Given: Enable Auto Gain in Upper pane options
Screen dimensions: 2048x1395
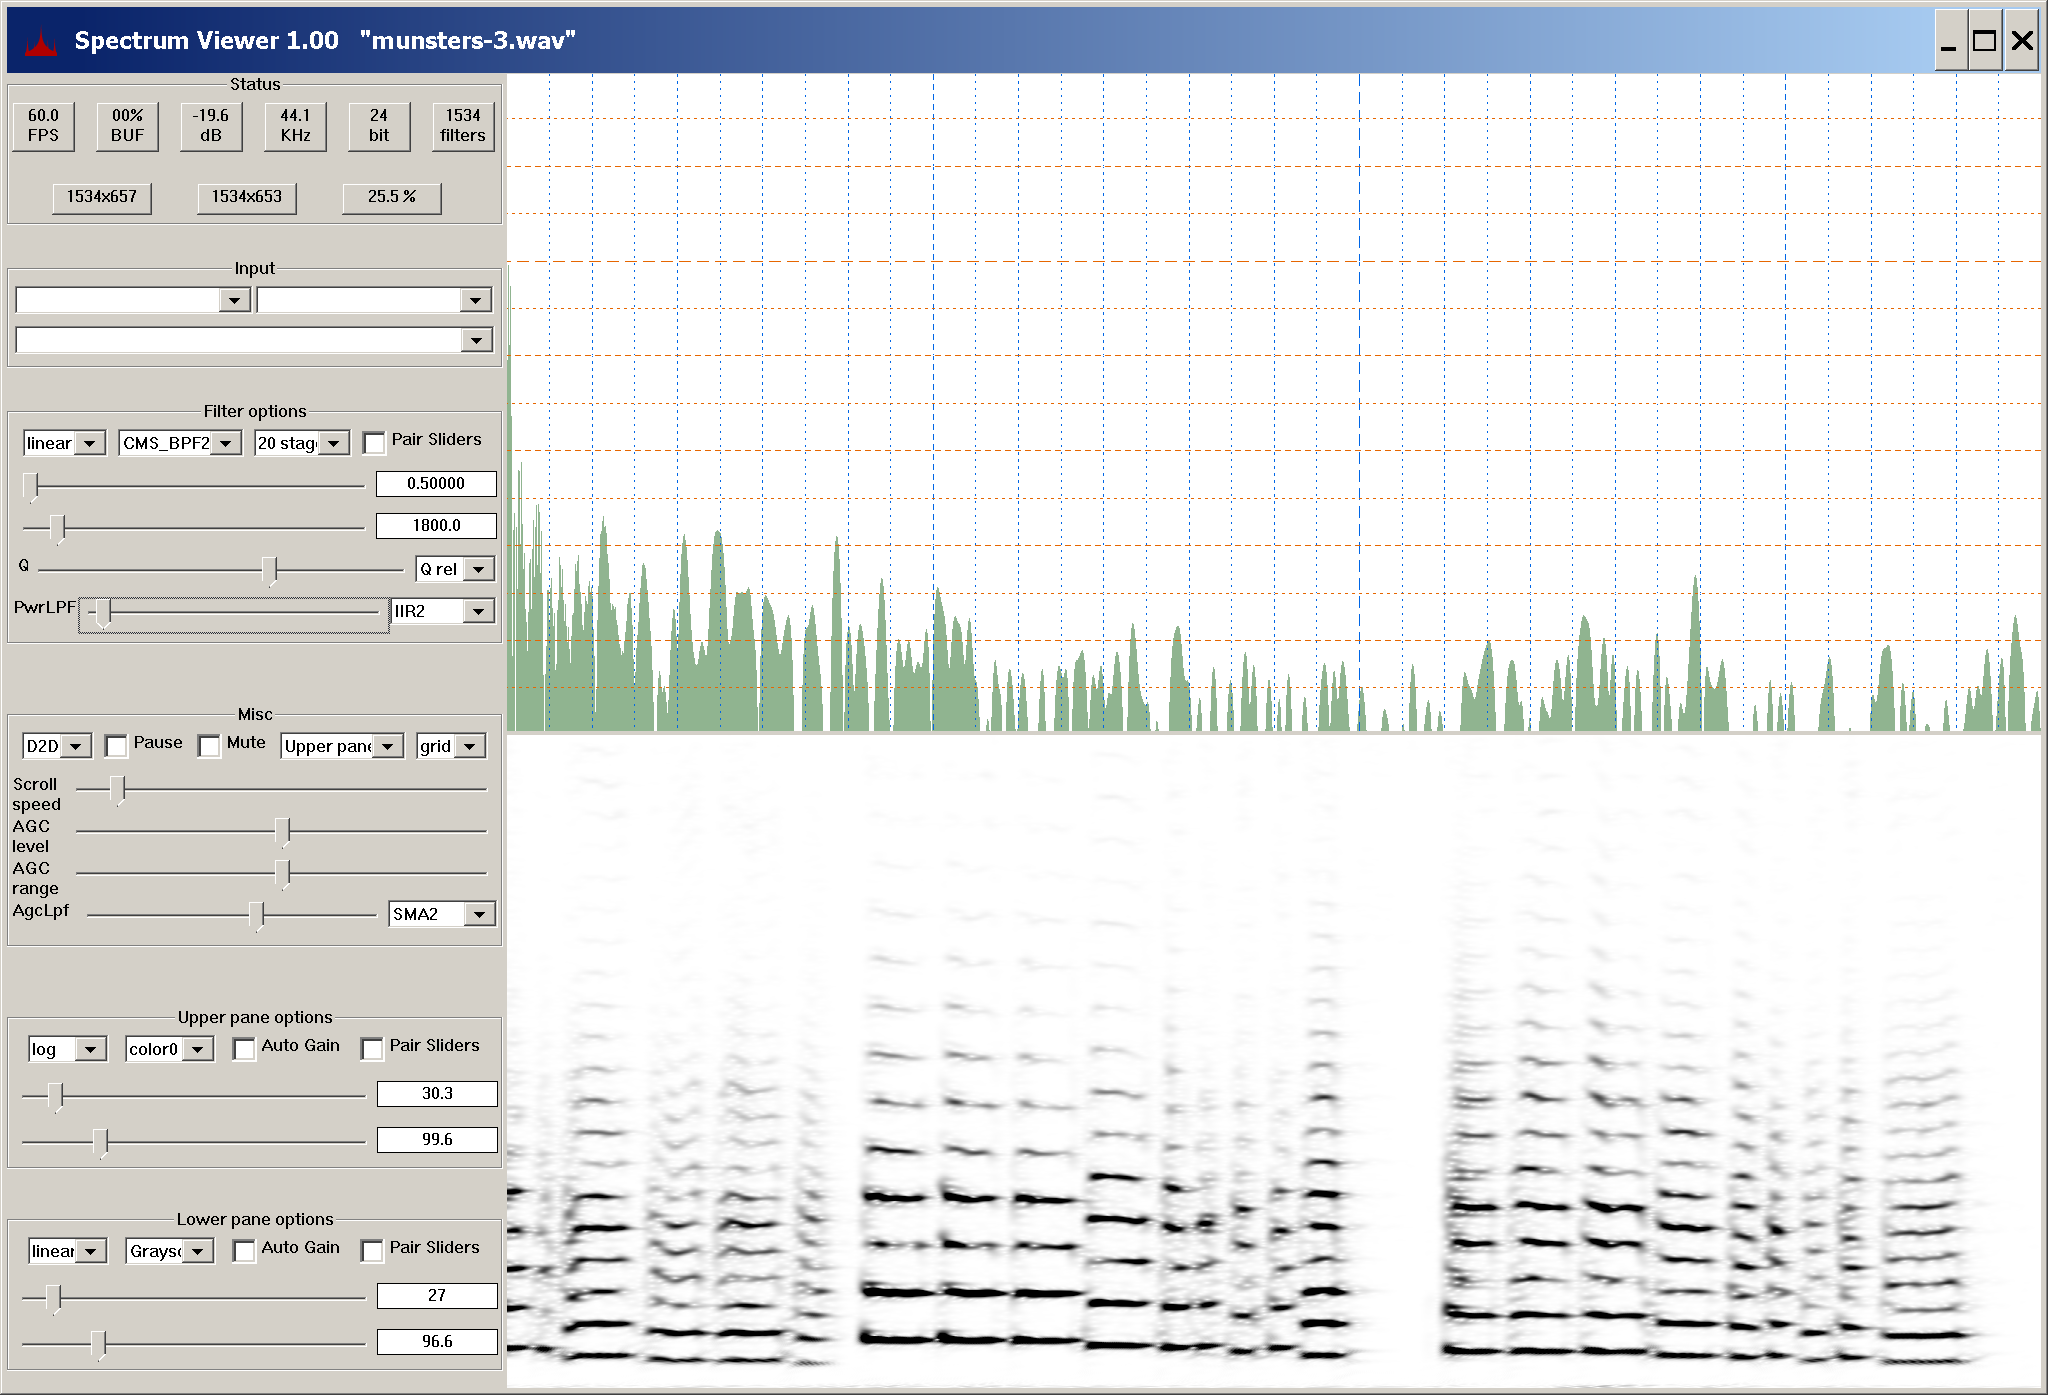Looking at the screenshot, I should point(244,1048).
